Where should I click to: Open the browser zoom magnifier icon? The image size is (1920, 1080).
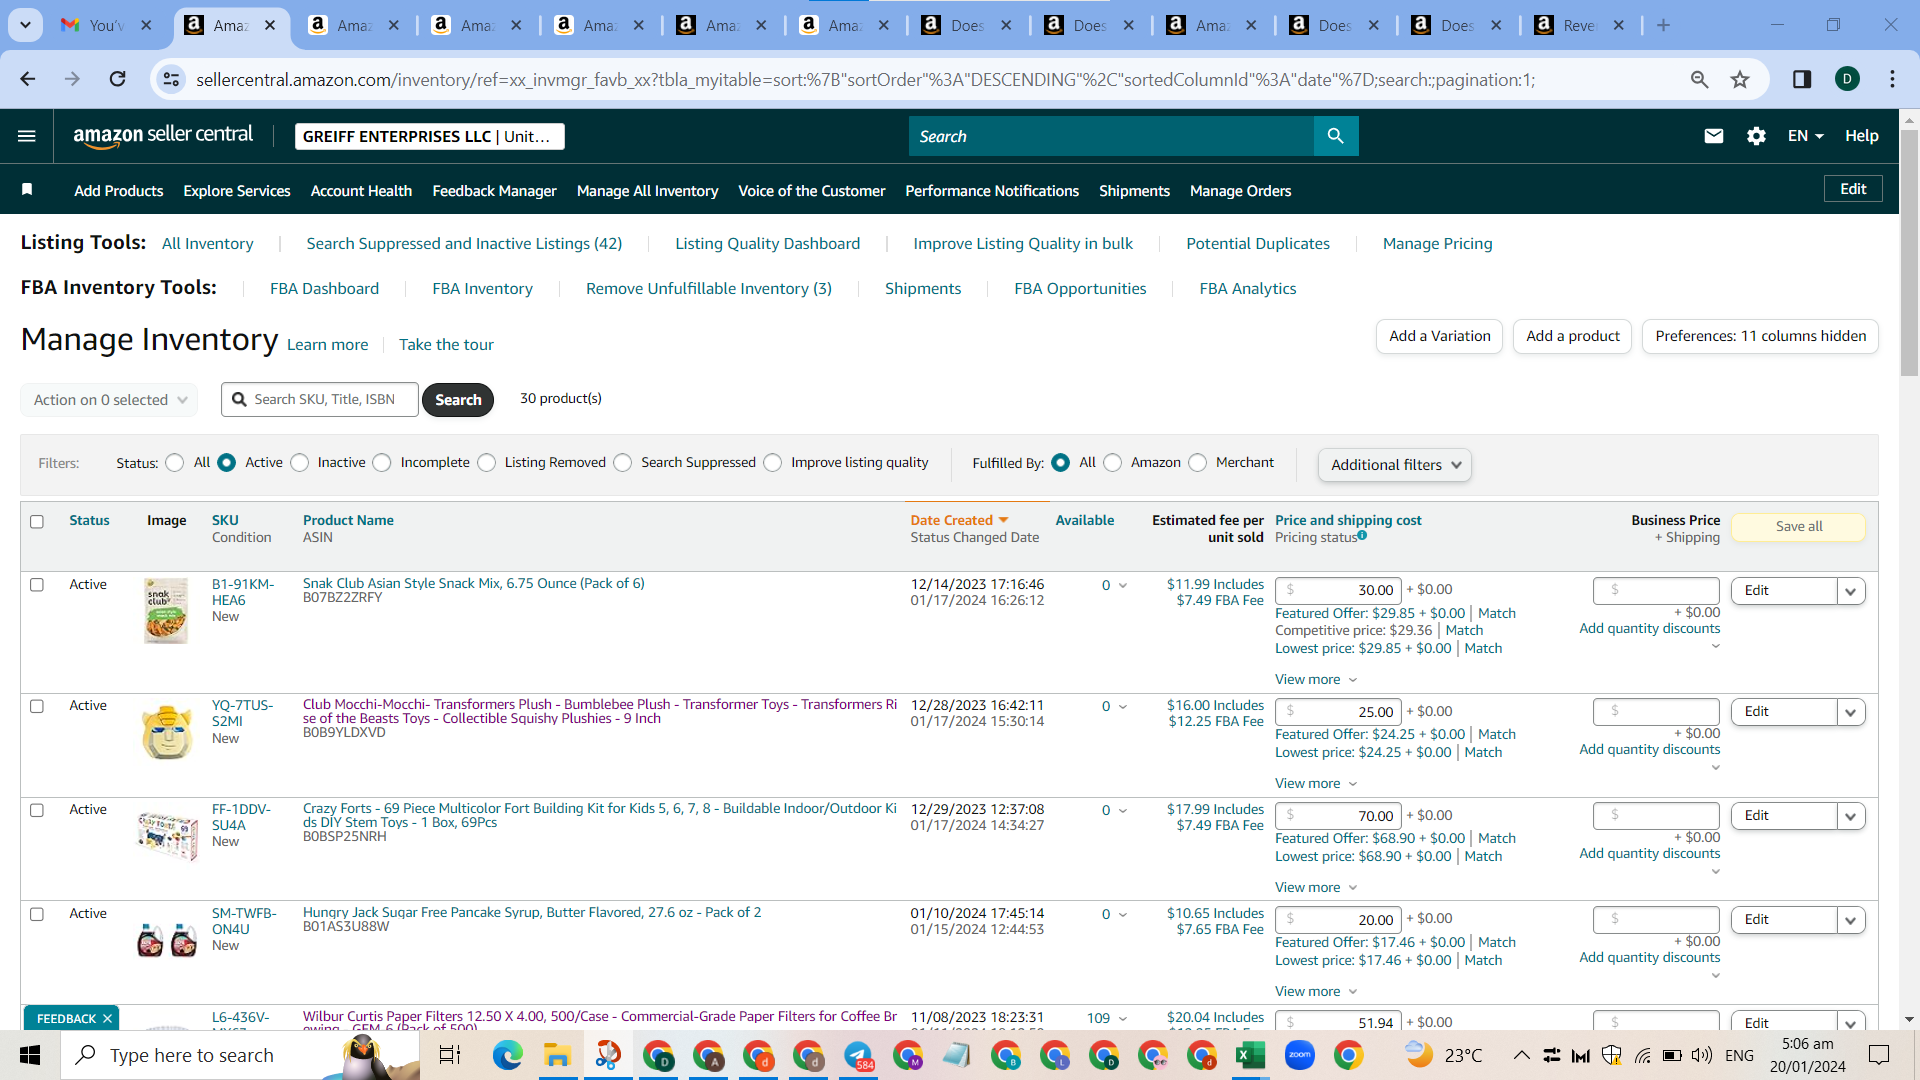click(1699, 79)
